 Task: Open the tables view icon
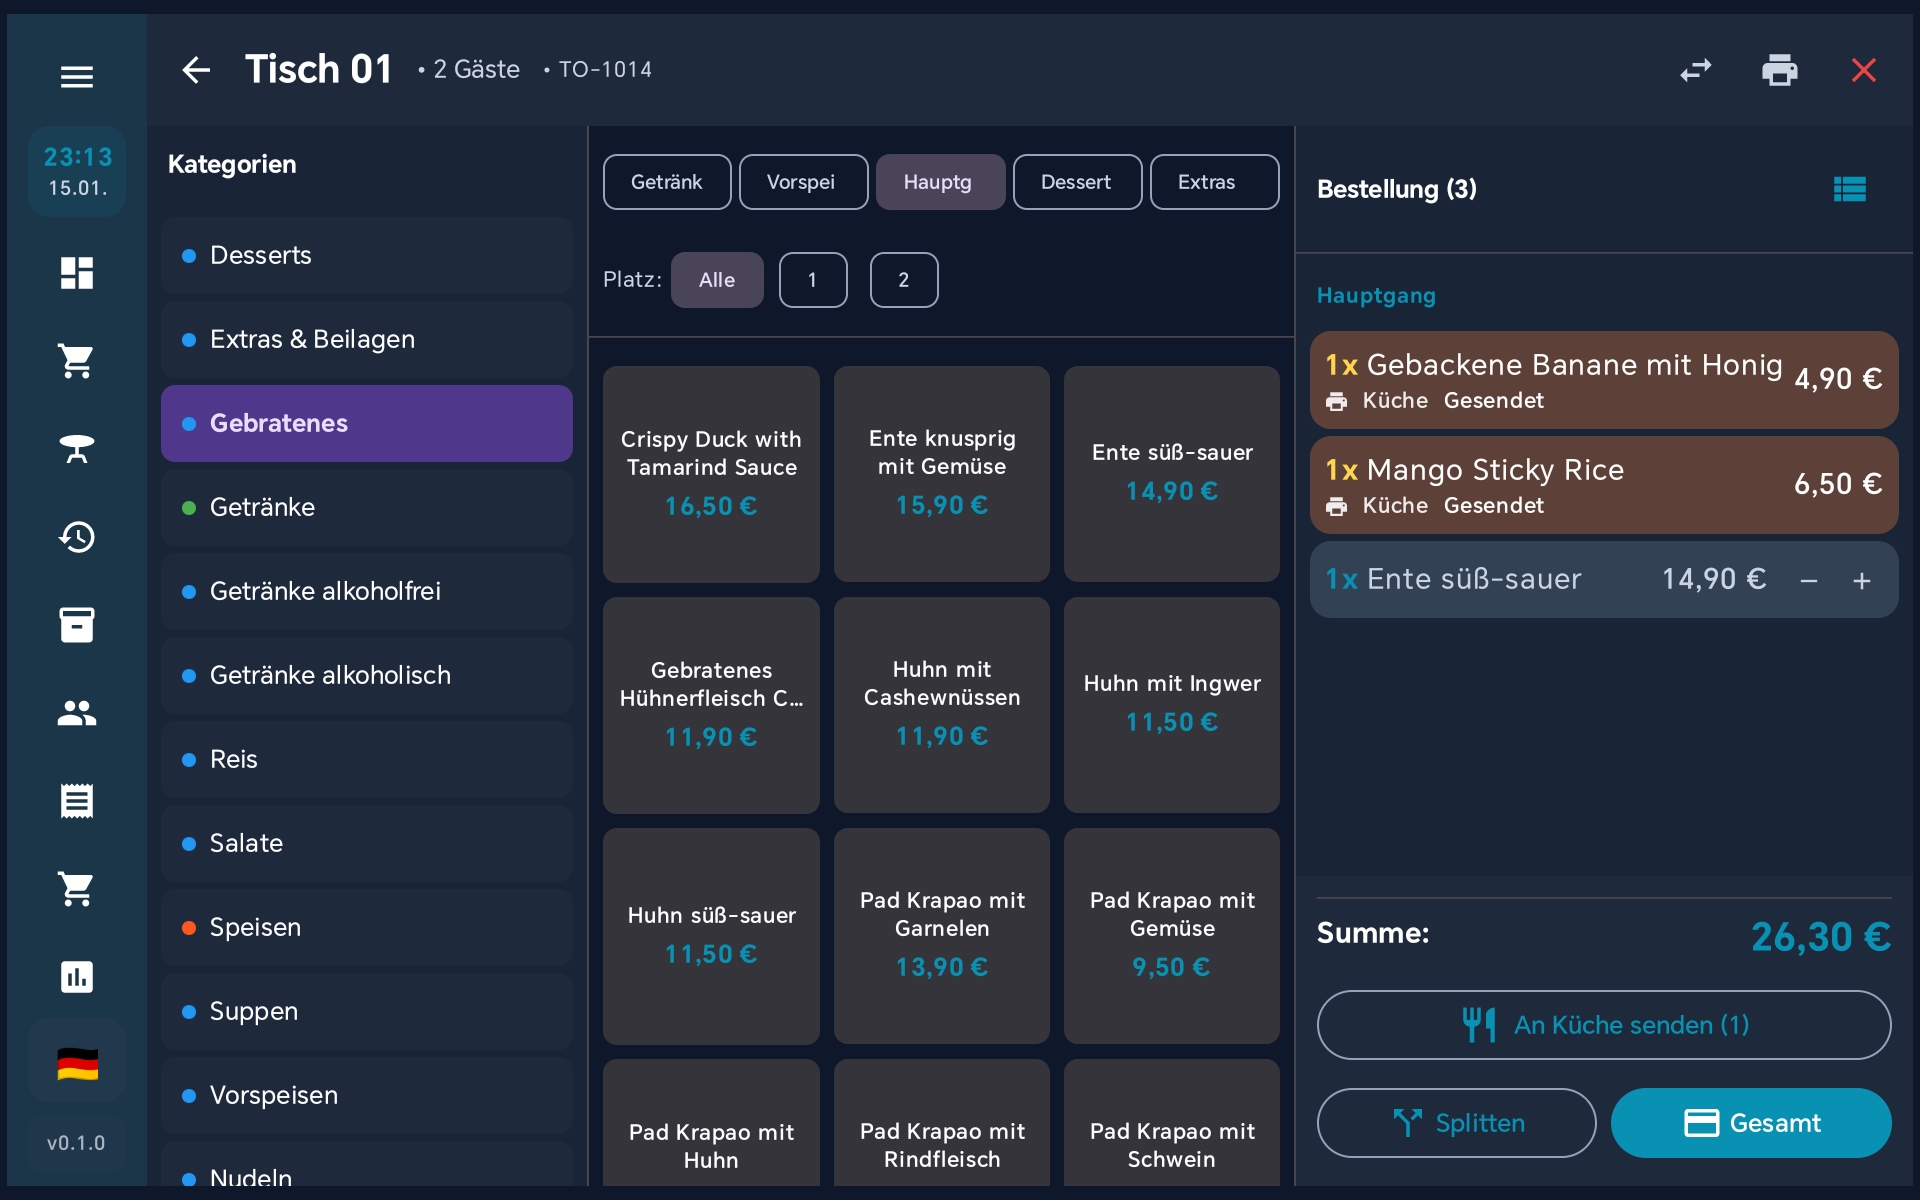coord(76,449)
